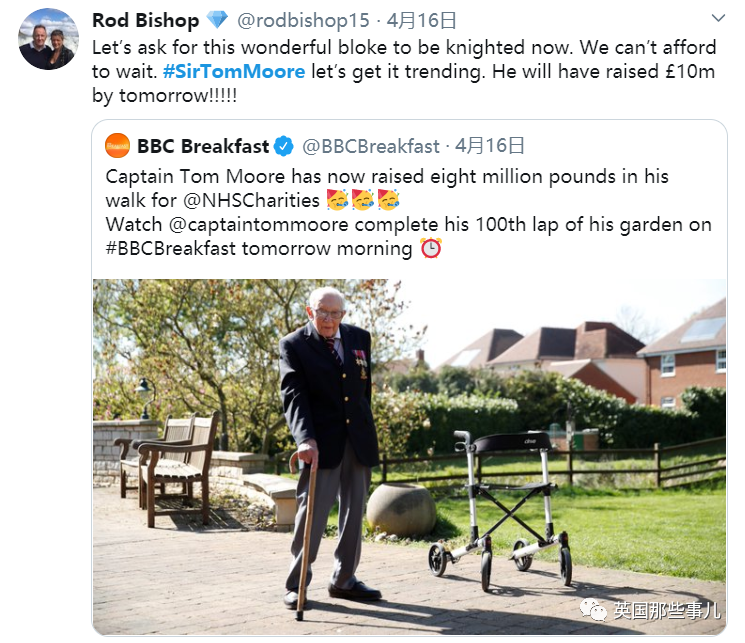Open the @rodbishop15 handle
Image resolution: width=745 pixels, height=643 pixels.
(303, 20)
